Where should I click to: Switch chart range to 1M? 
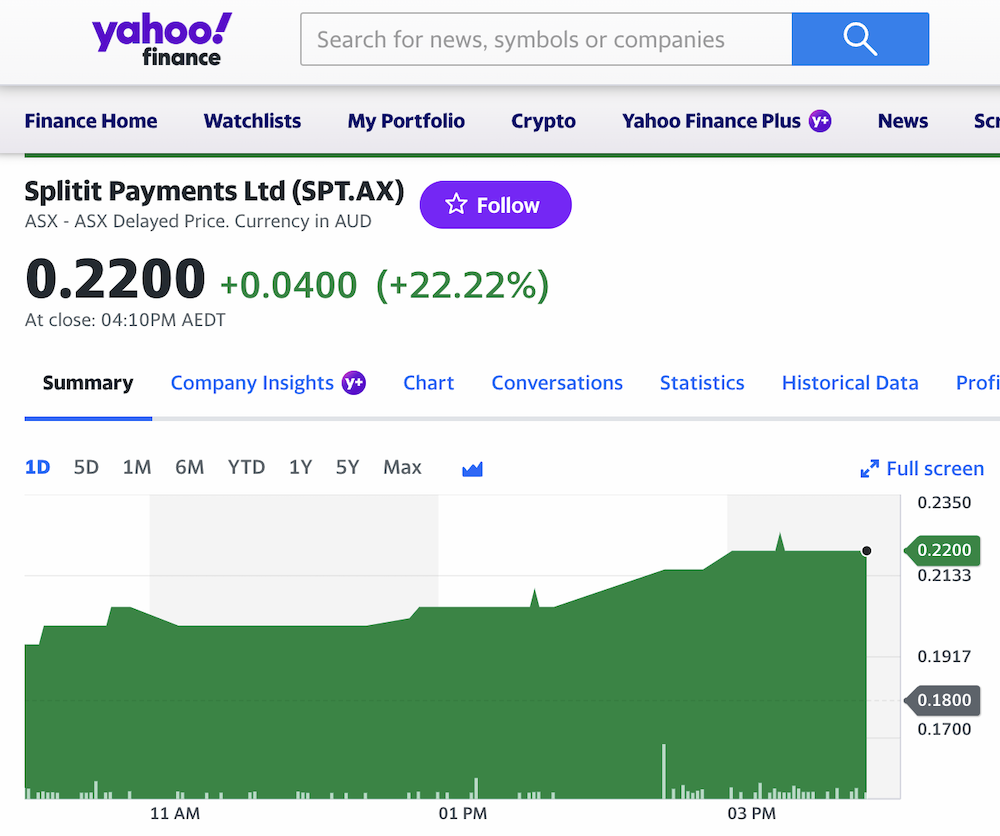click(x=137, y=467)
